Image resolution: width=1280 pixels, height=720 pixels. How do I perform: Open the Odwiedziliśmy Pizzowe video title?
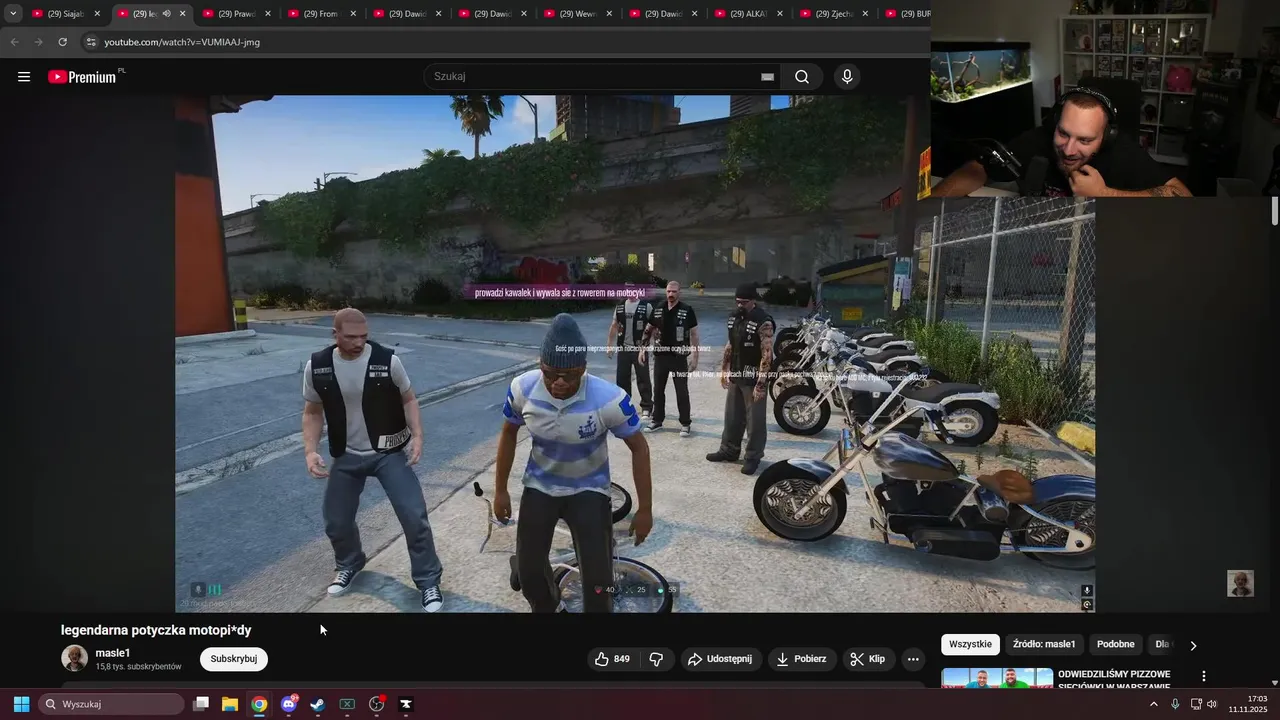pos(1114,680)
